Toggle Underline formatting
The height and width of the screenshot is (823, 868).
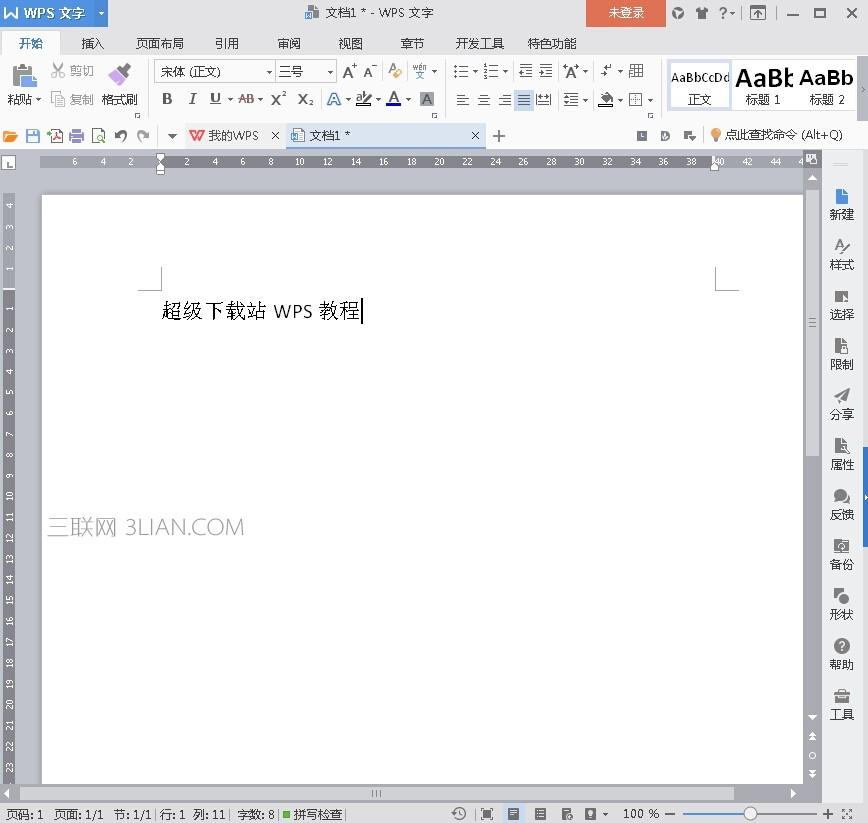[x=215, y=99]
